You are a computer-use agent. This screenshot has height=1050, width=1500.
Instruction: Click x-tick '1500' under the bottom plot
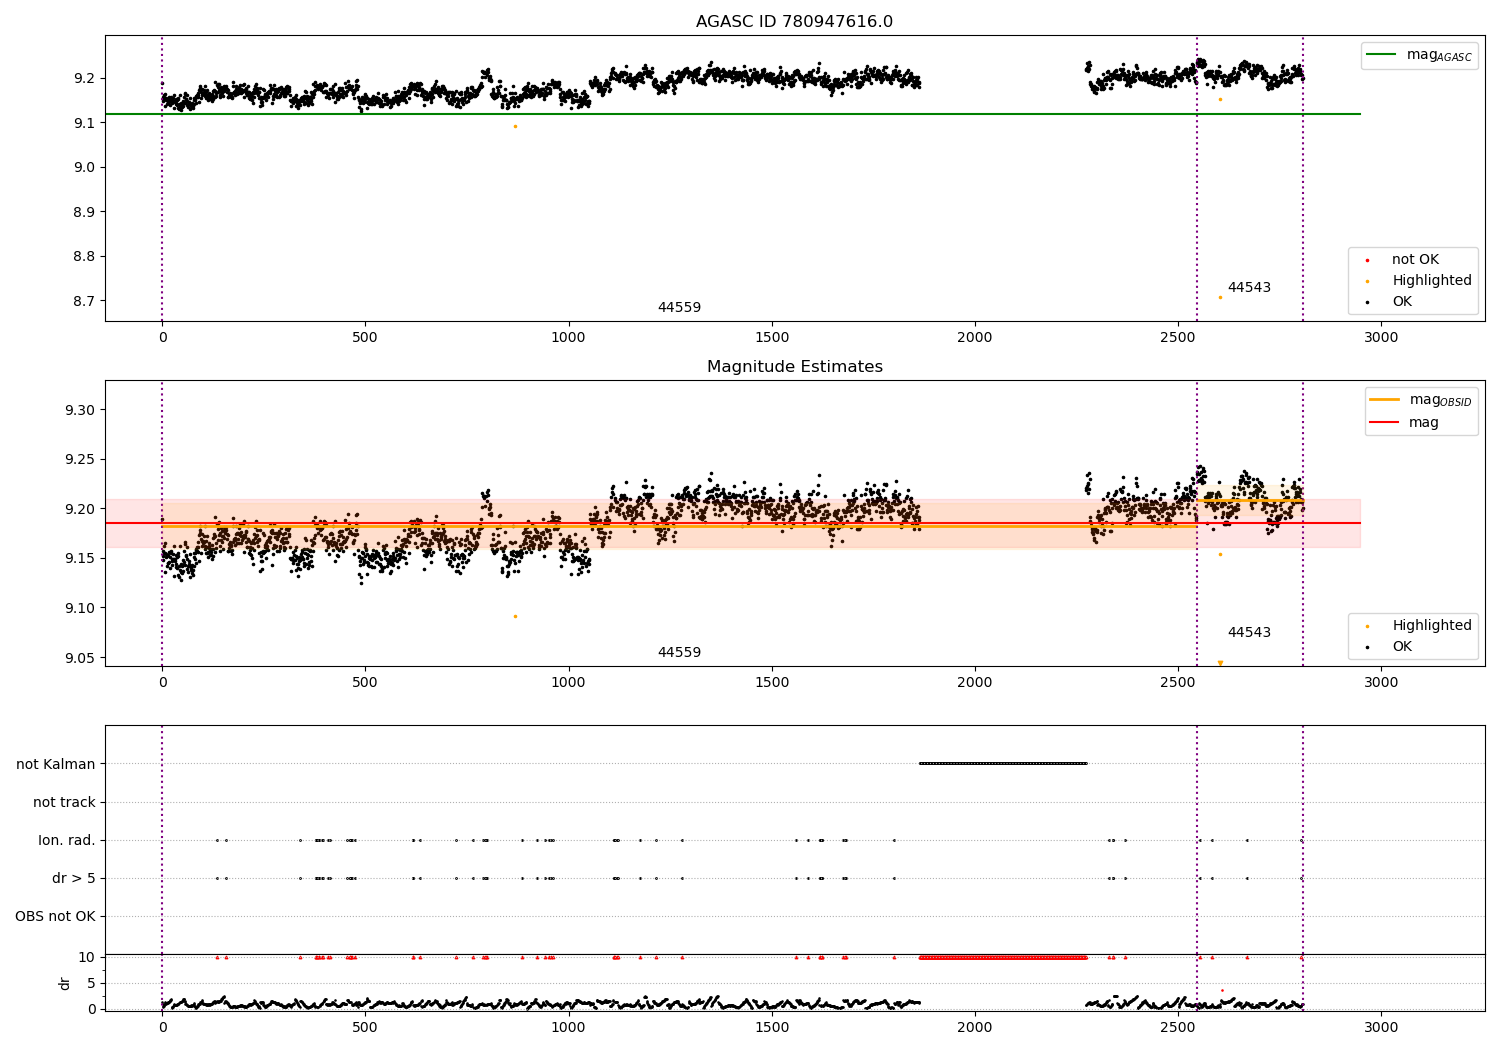772,1027
